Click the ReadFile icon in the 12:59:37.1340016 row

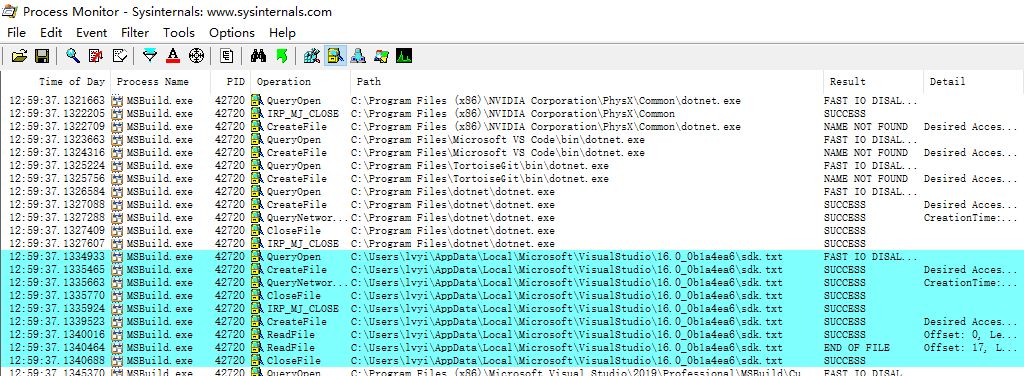tap(257, 335)
